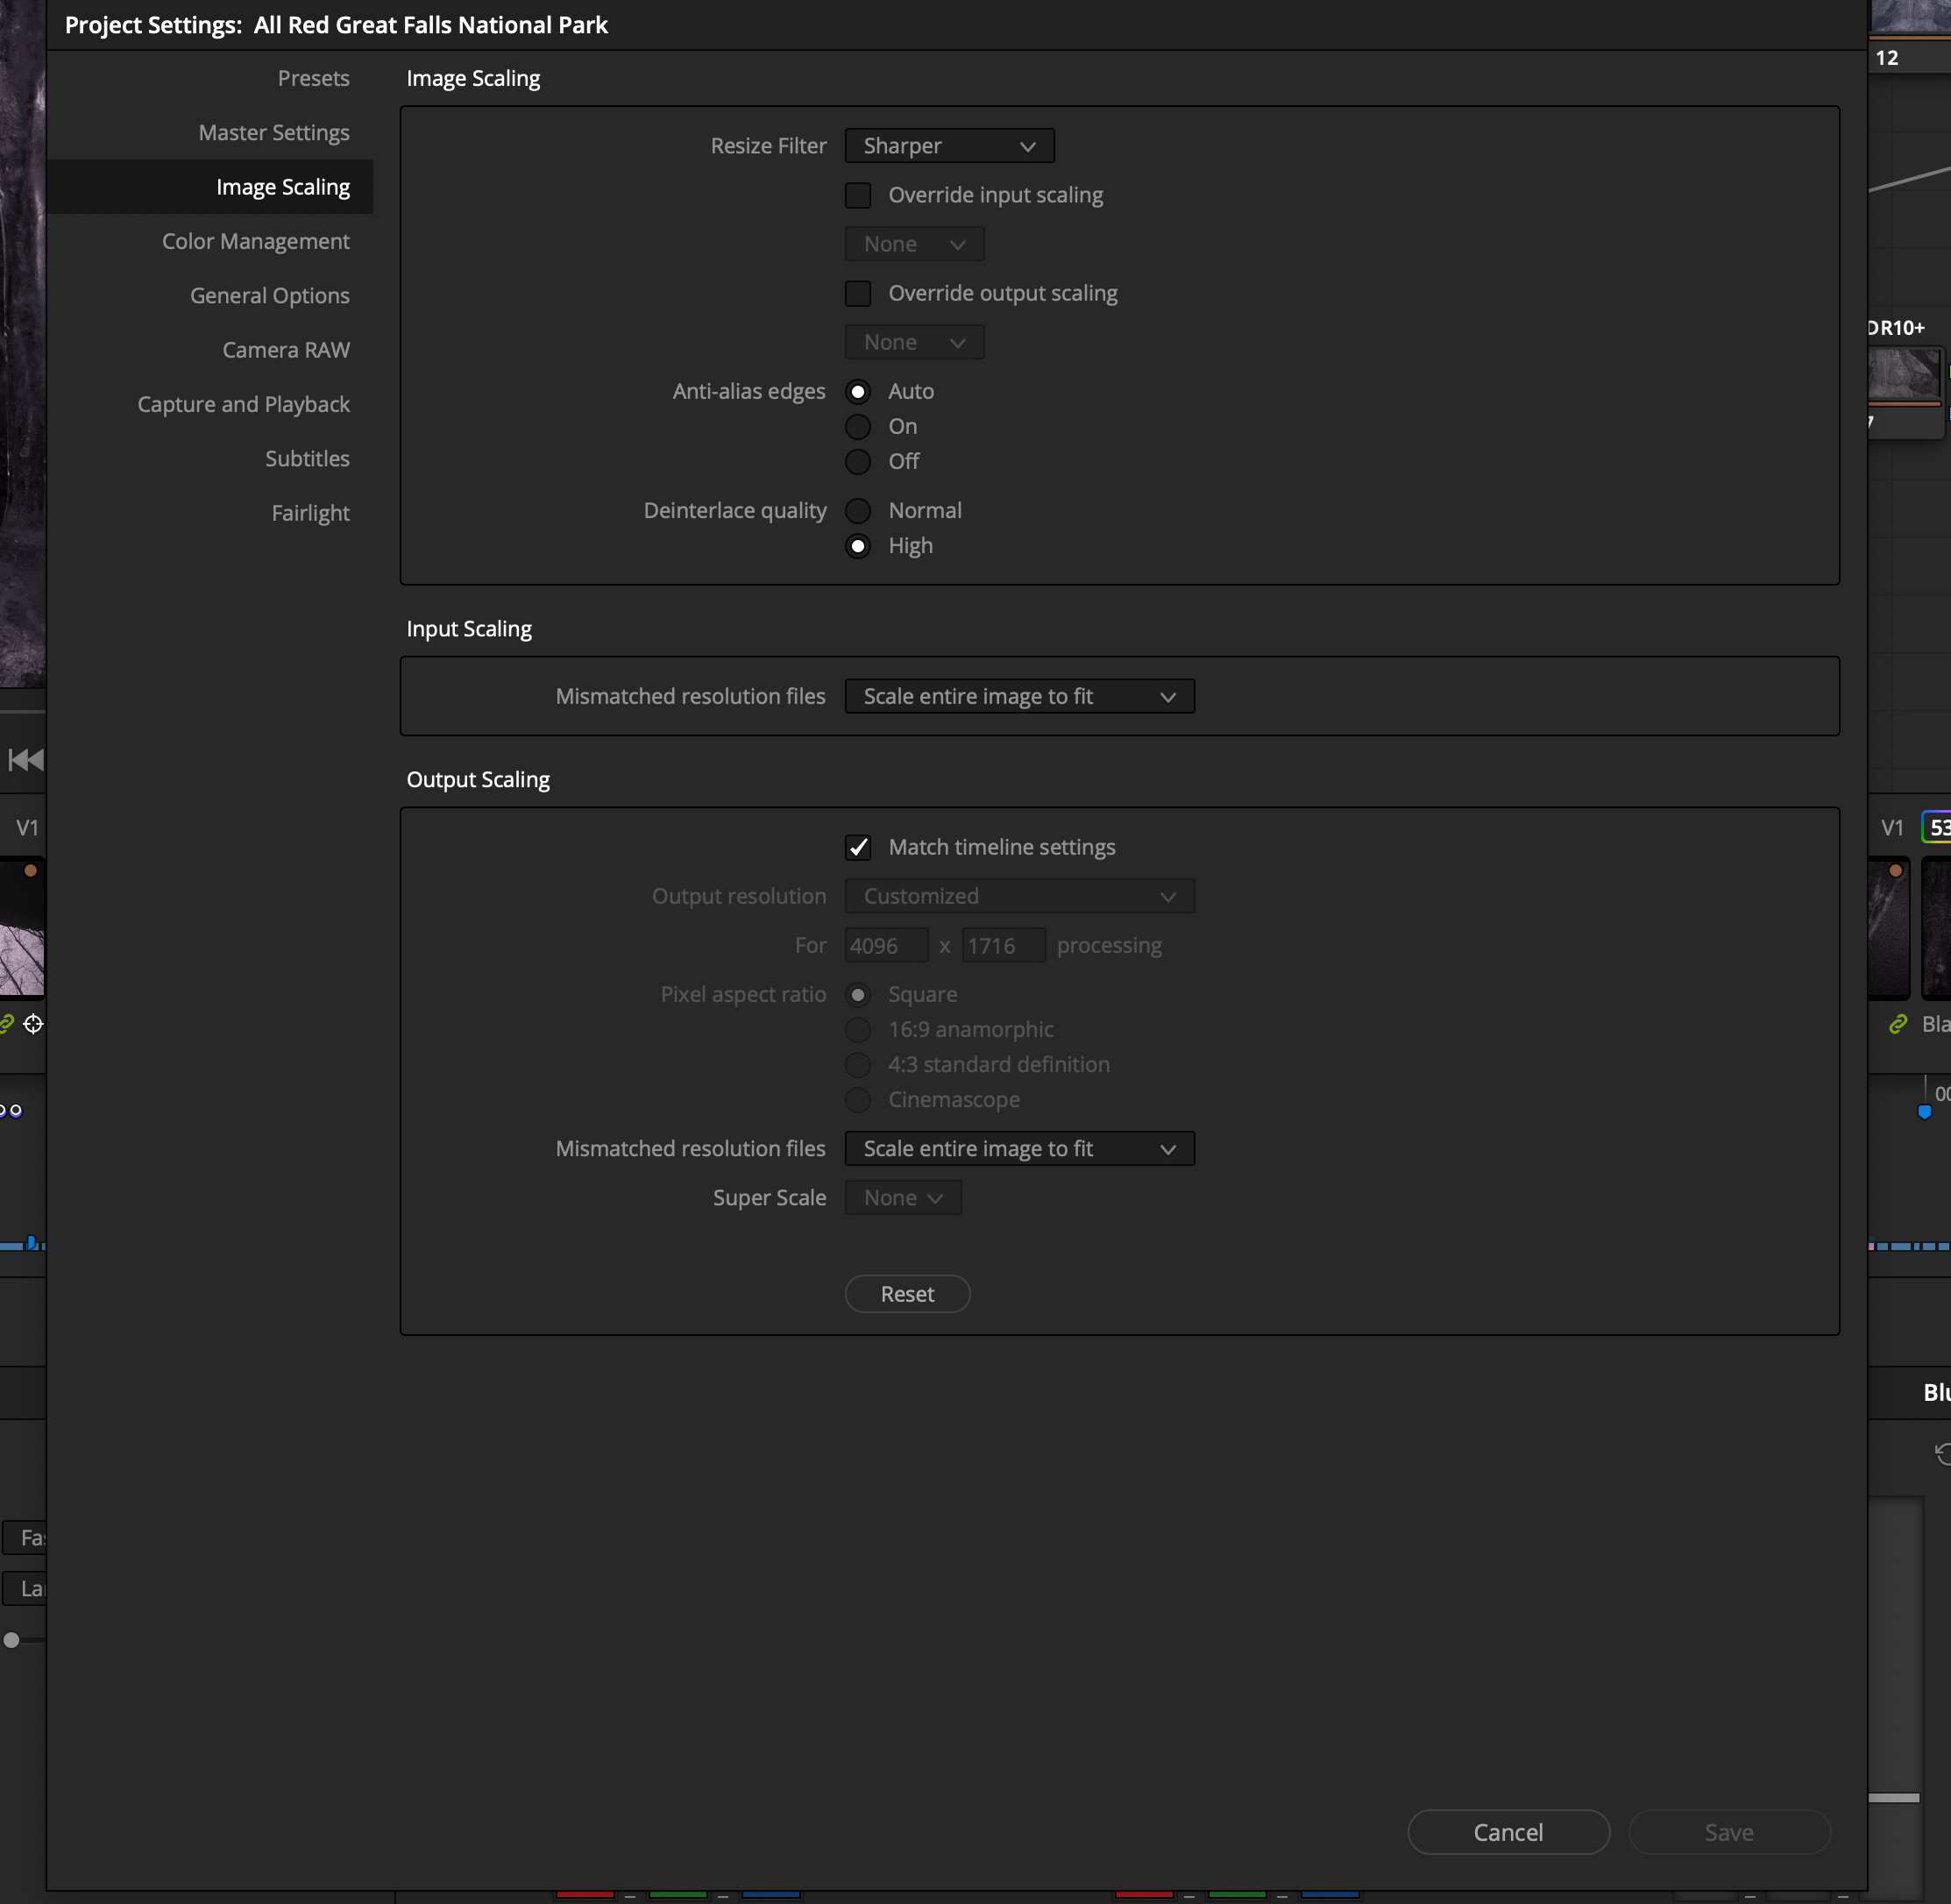Click the 4096 width field

pyautogui.click(x=886, y=945)
